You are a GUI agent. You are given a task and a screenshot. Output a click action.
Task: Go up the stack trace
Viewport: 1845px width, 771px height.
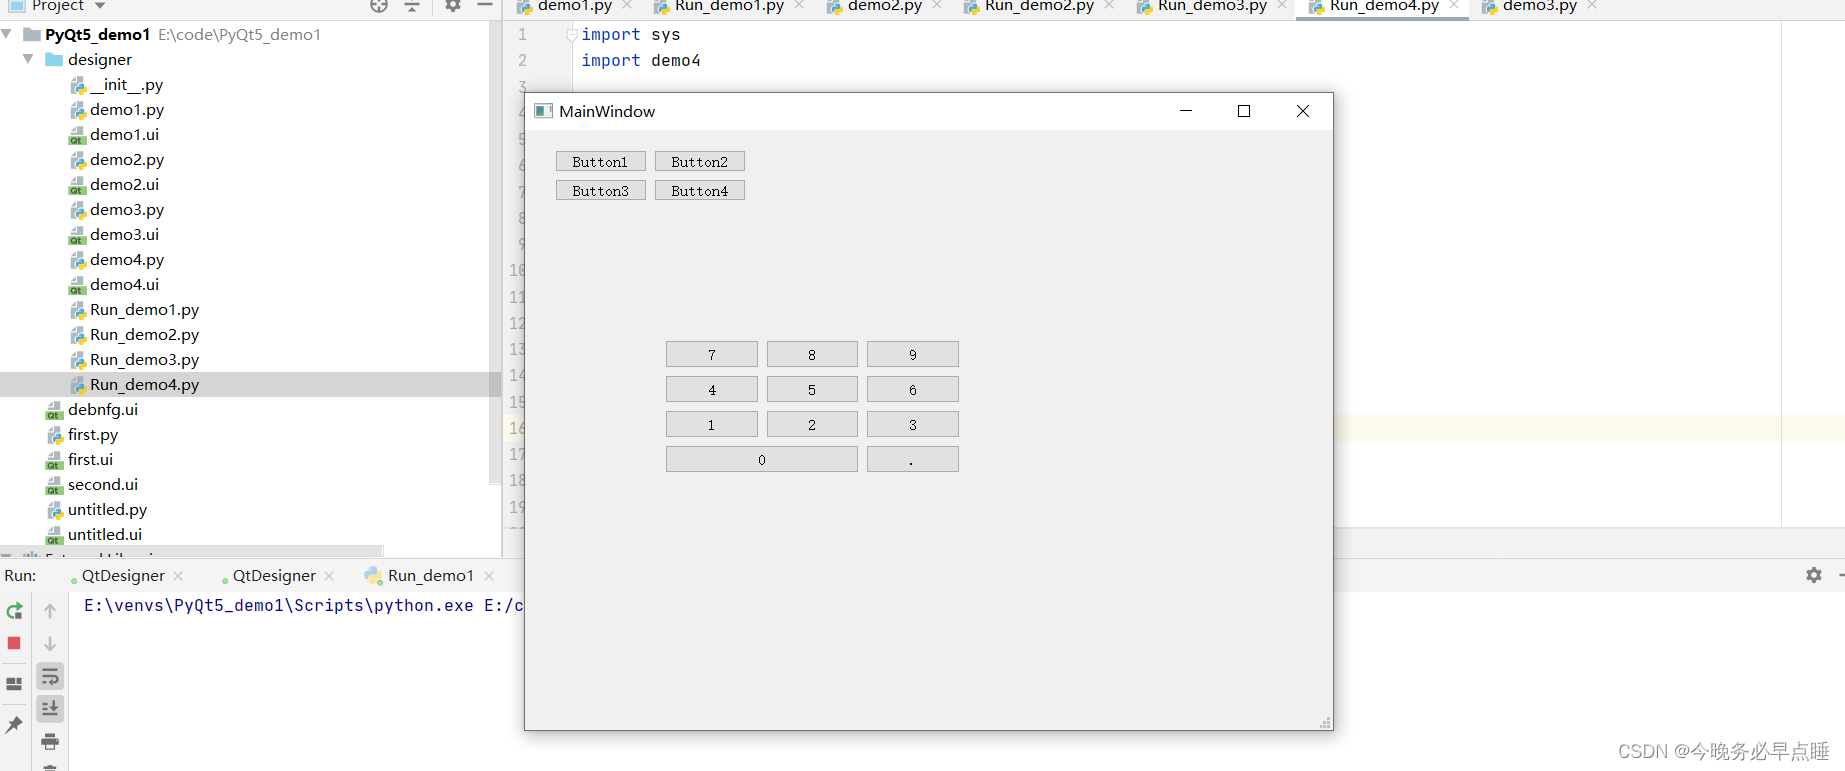(50, 611)
